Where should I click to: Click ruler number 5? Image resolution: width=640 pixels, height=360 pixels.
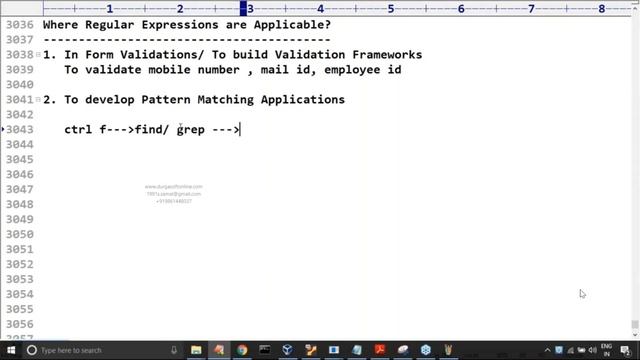click(x=391, y=9)
